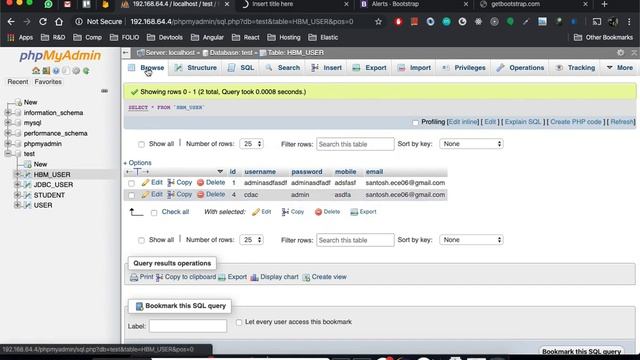The image size is (640, 360).
Task: Expand the + Options link
Action: click(x=138, y=163)
